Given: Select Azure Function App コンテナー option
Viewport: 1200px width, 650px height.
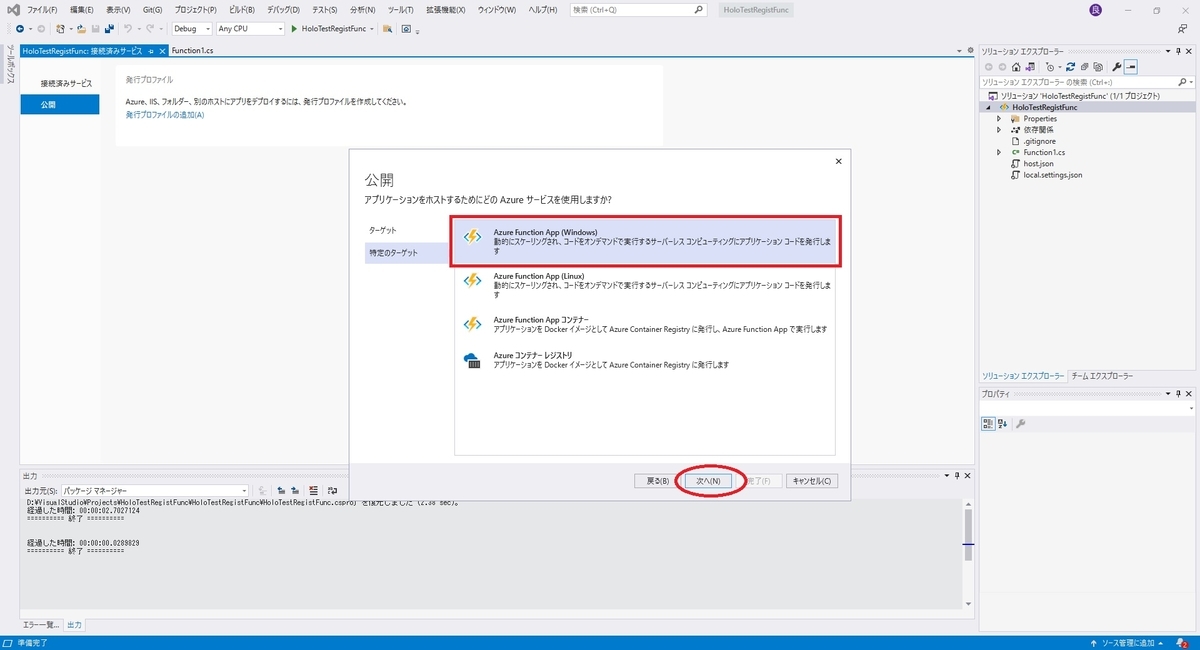Looking at the screenshot, I should (645, 324).
